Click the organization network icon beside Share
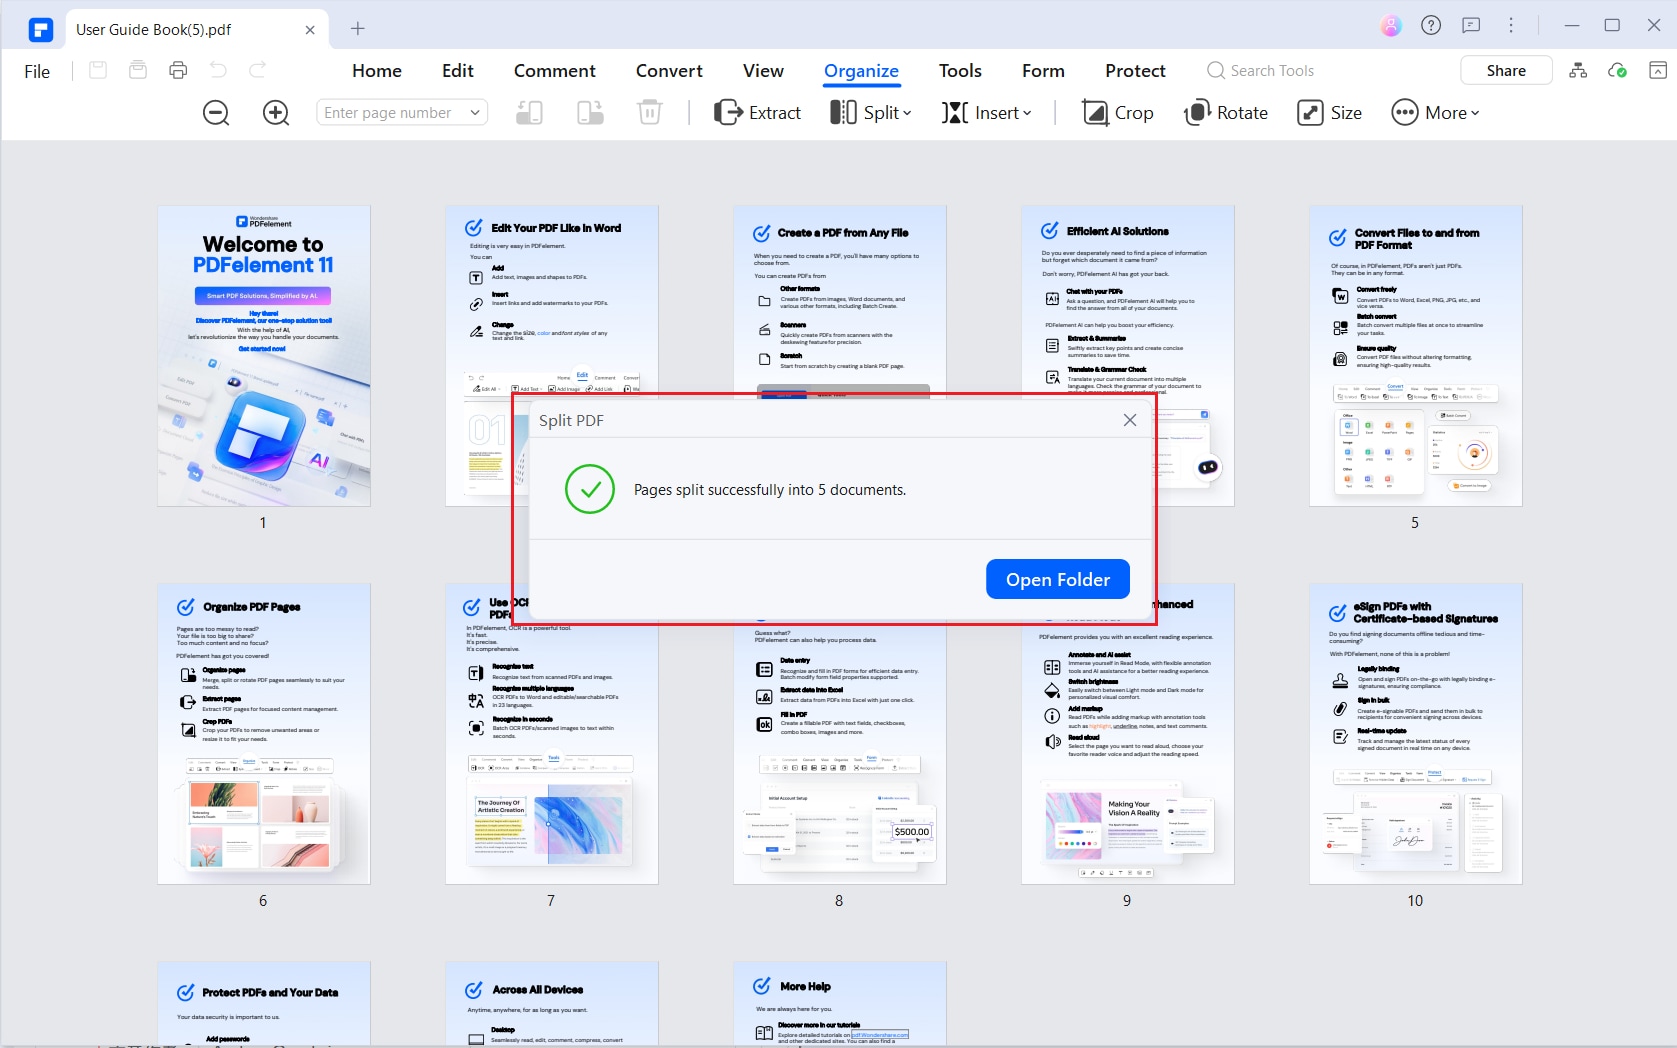 pyautogui.click(x=1578, y=70)
